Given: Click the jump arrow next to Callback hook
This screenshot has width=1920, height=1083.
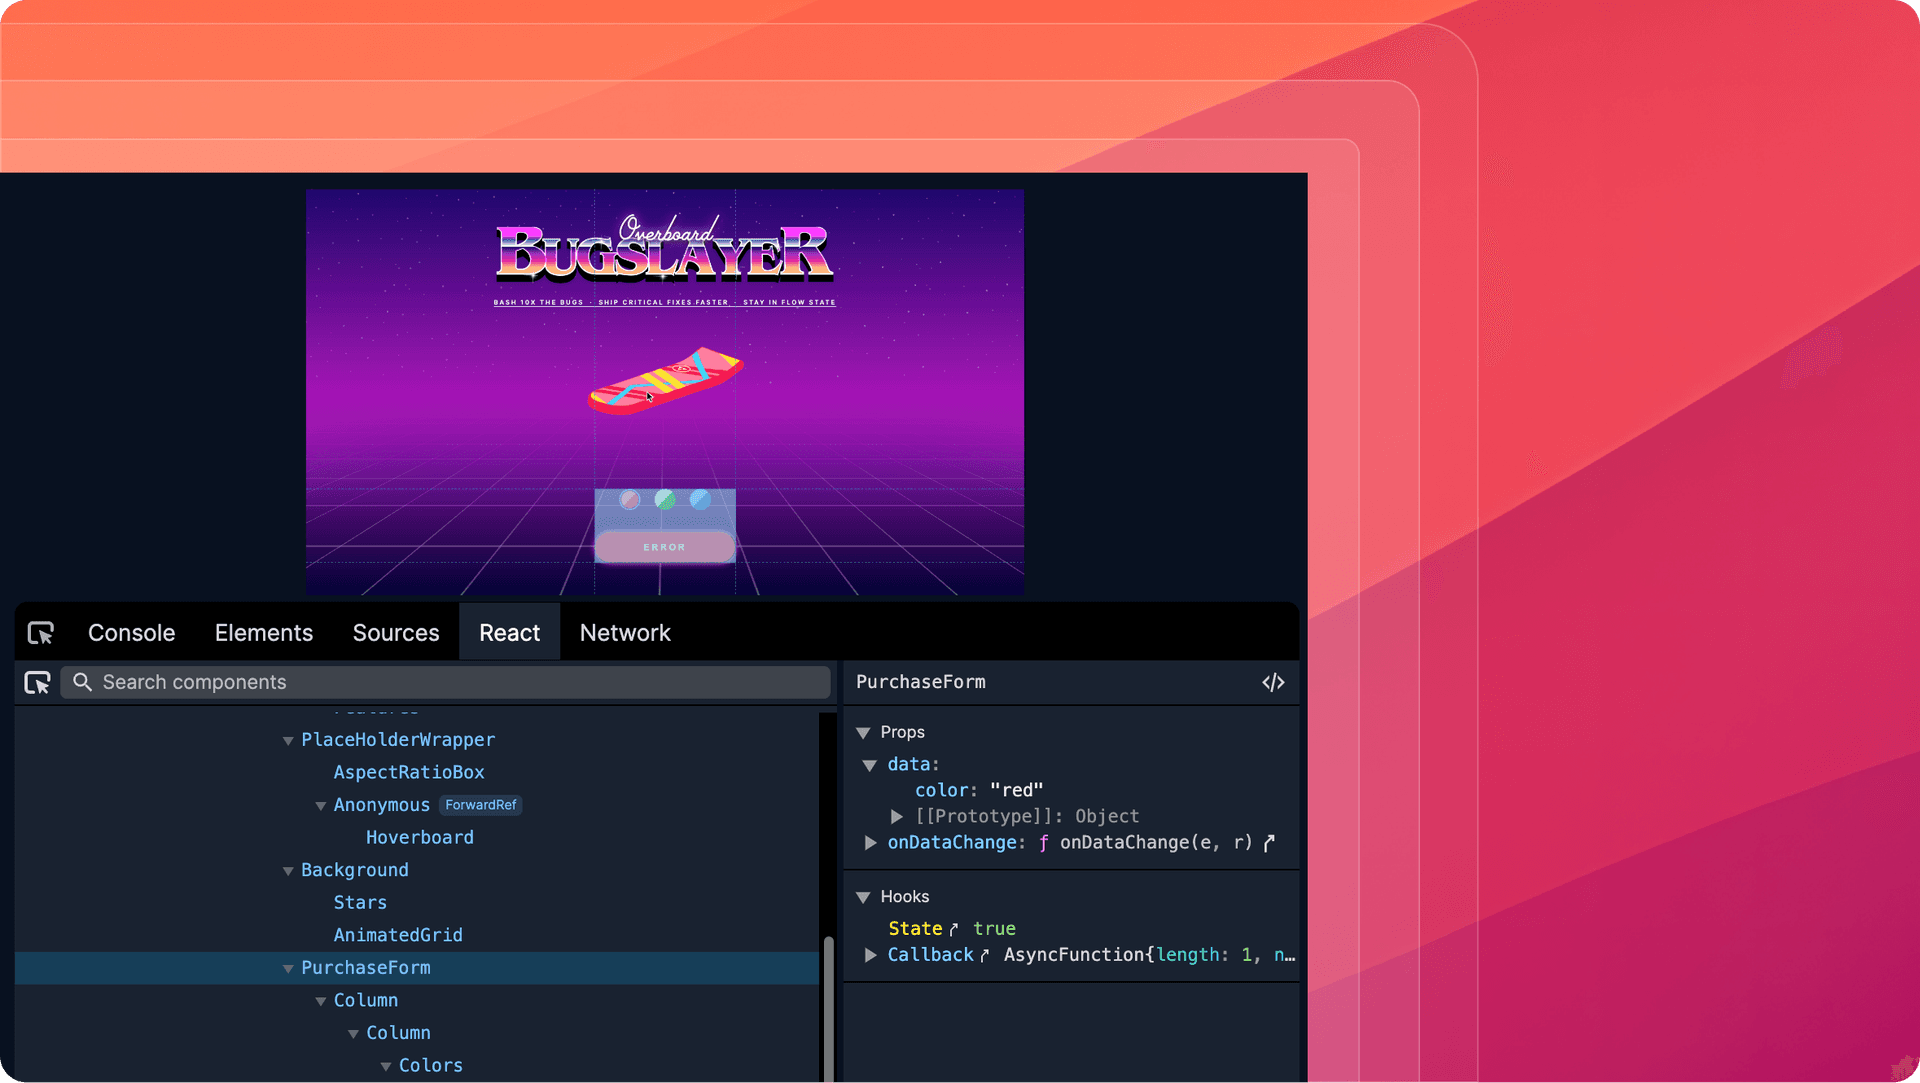Looking at the screenshot, I should (983, 955).
